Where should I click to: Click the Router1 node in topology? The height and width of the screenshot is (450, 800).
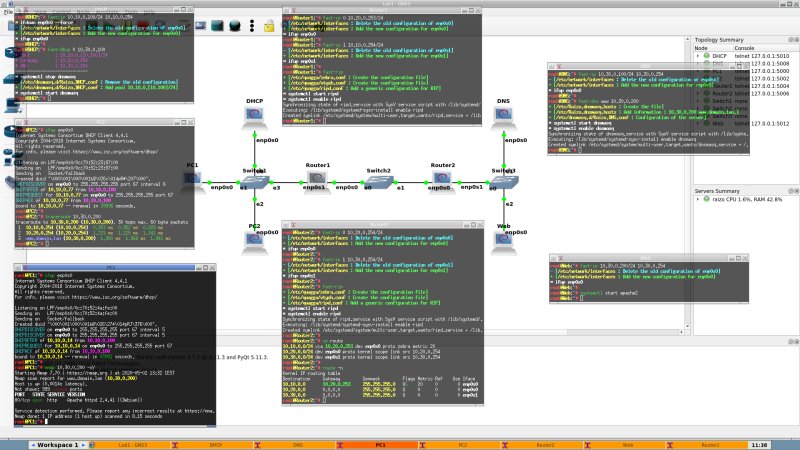pos(318,180)
